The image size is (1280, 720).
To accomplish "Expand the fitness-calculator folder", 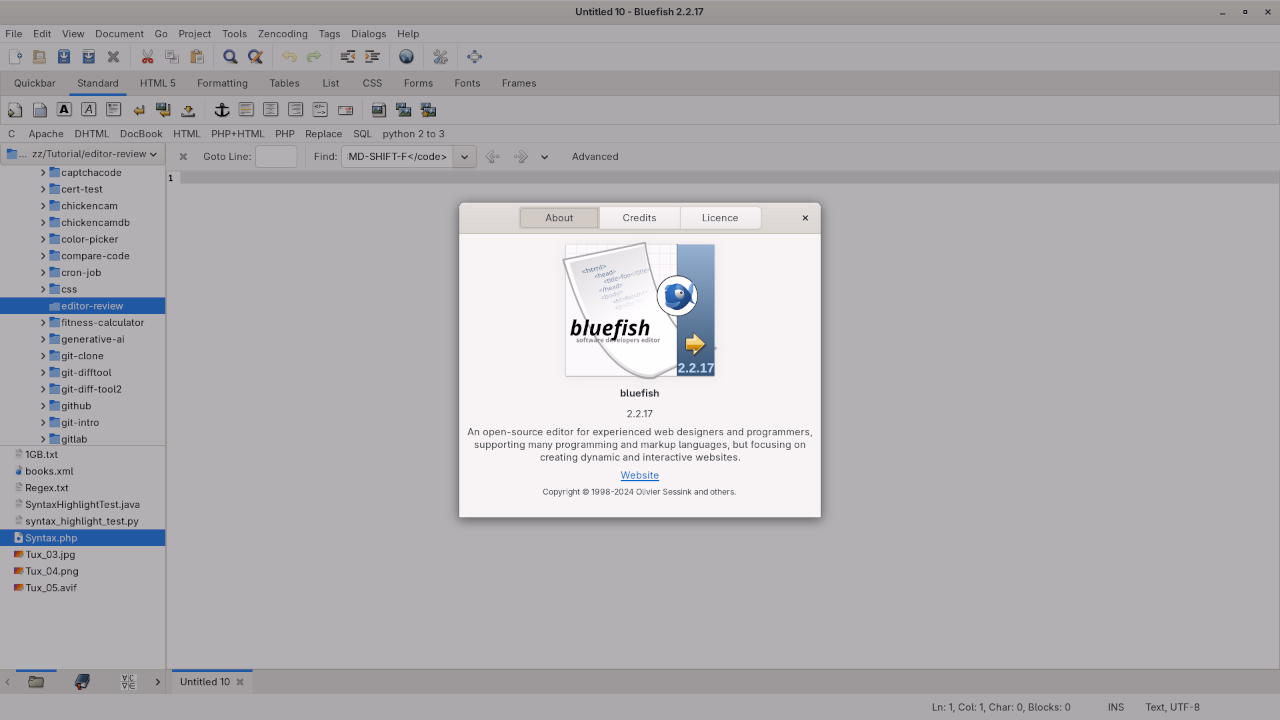I will tap(43, 323).
